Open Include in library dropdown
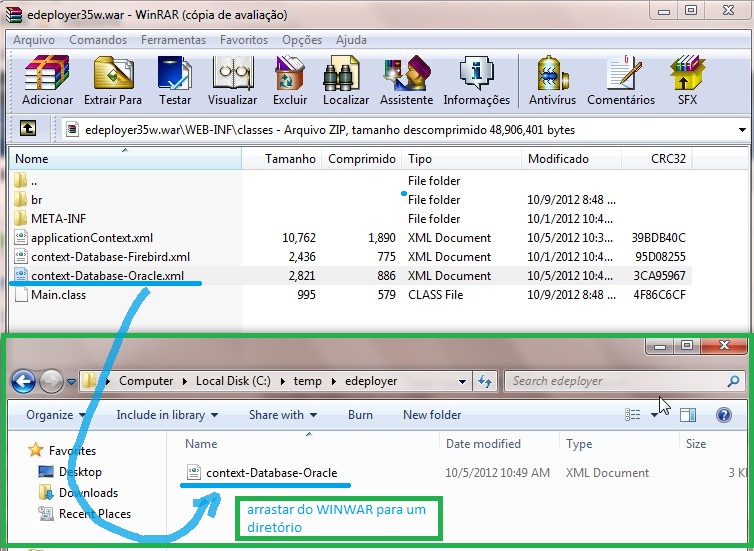This screenshot has width=754, height=551. [167, 414]
